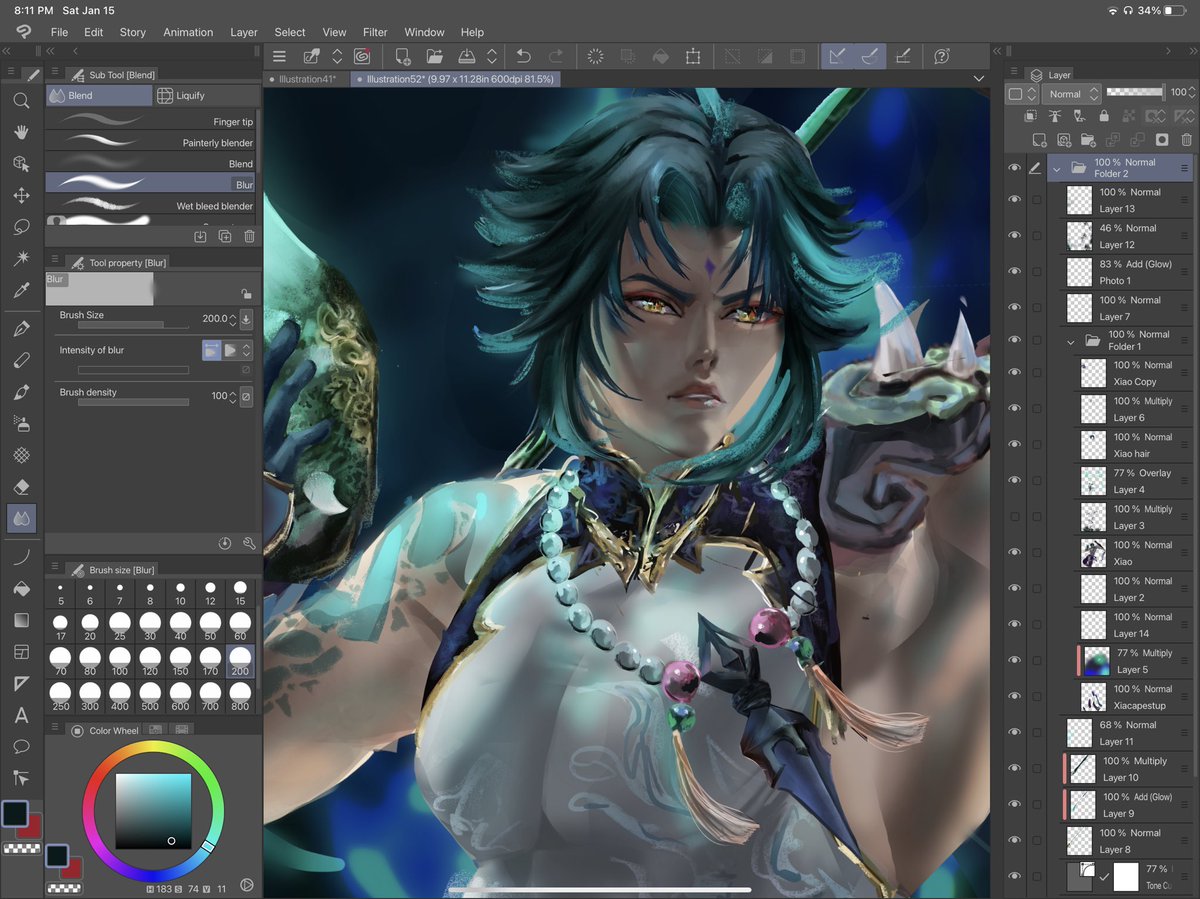1200x899 pixels.
Task: Open the layer palette color dropdown
Action: [x=1021, y=93]
